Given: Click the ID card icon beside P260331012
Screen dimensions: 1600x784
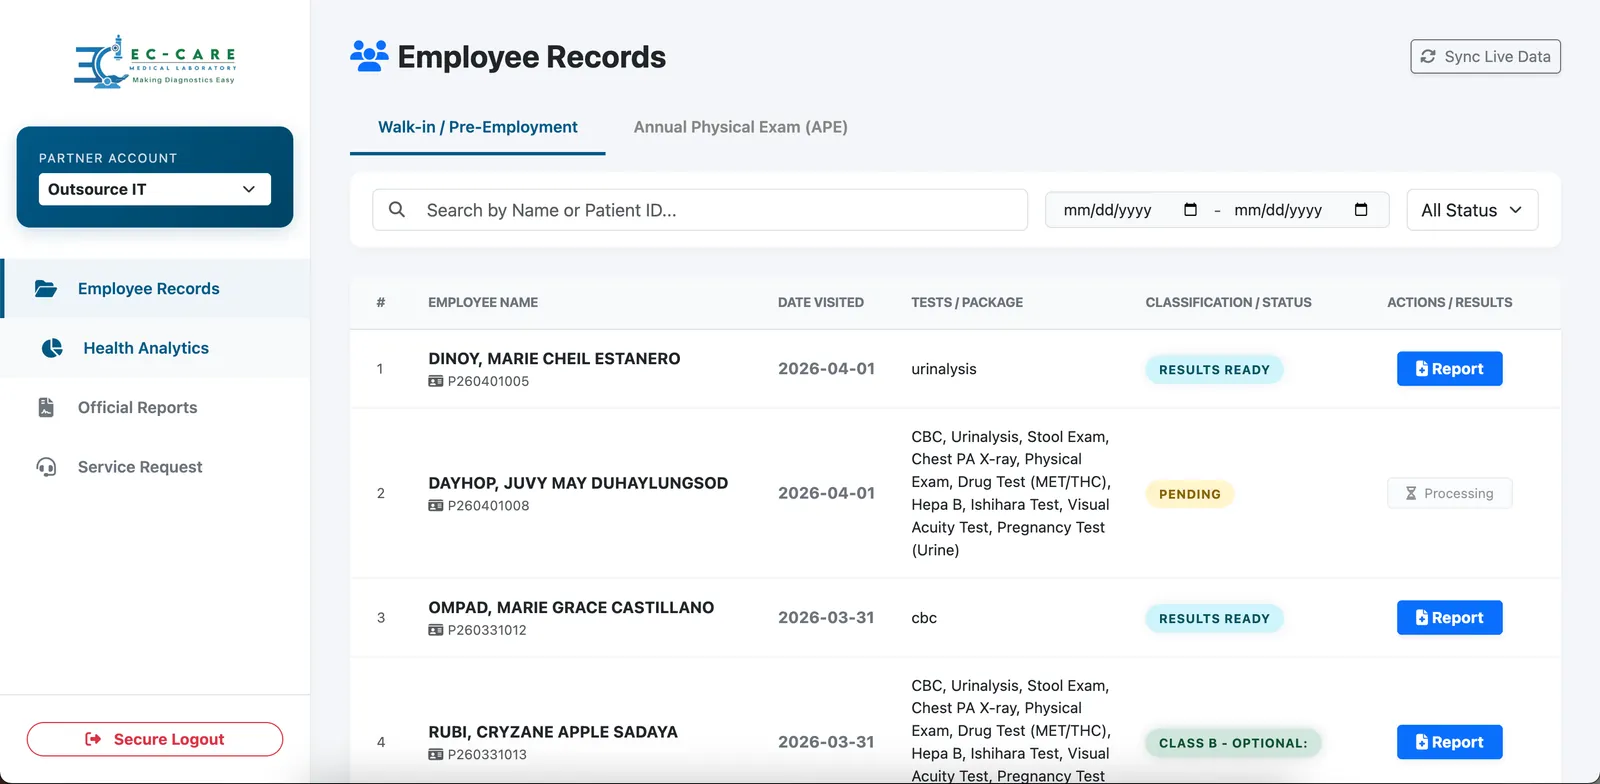Looking at the screenshot, I should [x=436, y=630].
